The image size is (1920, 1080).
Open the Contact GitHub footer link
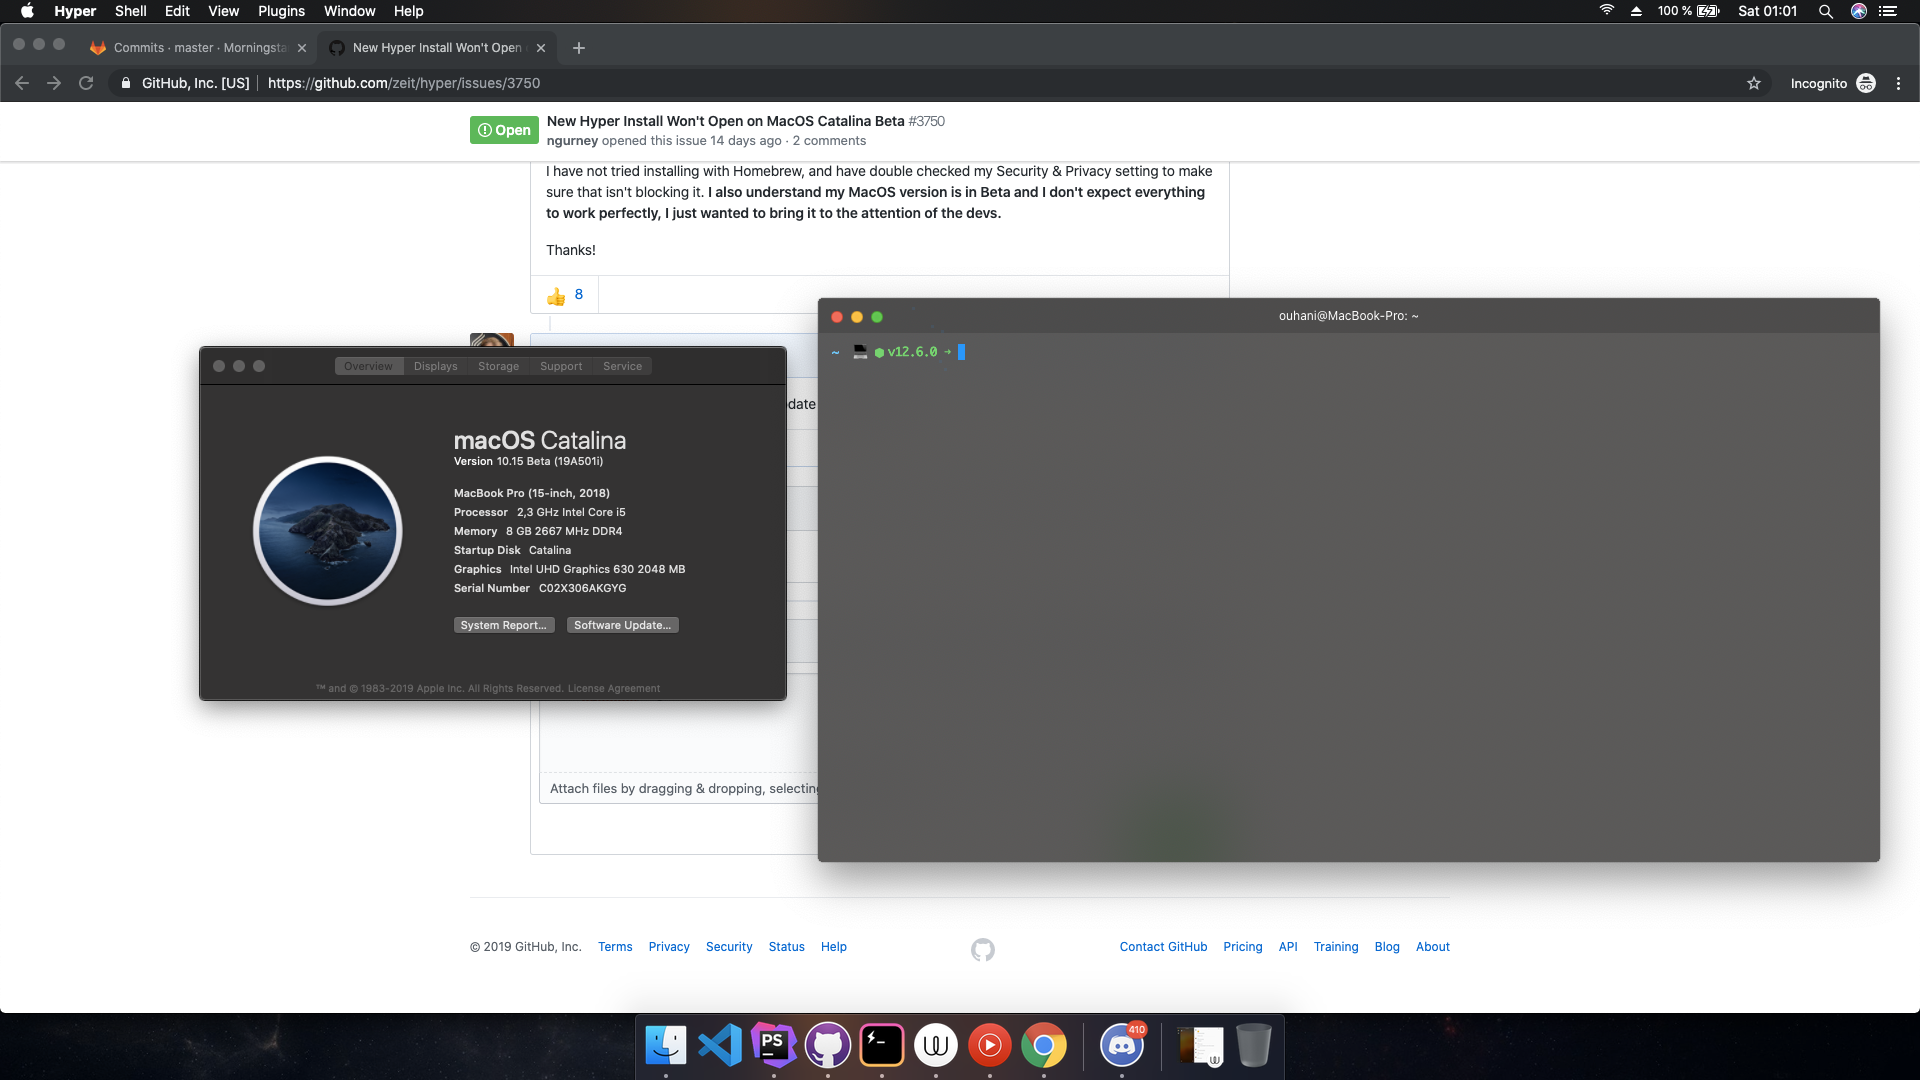(1163, 946)
